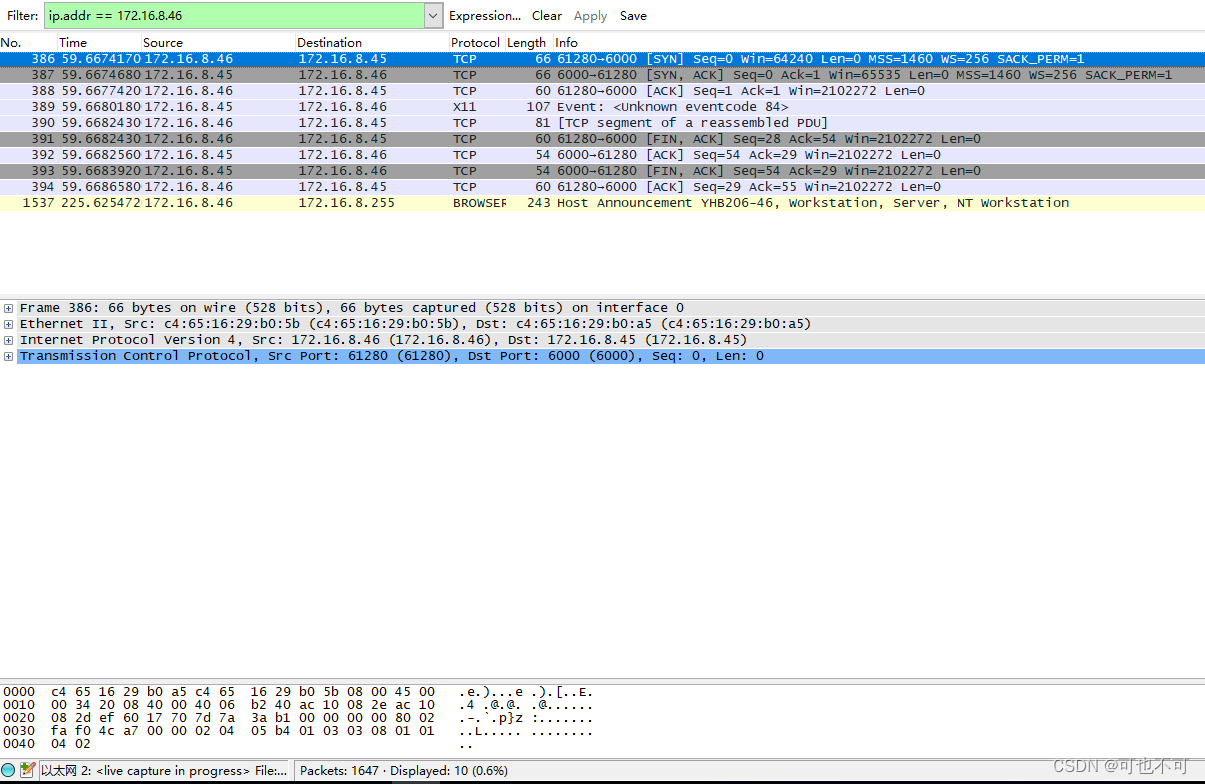Image resolution: width=1205 pixels, height=784 pixels.
Task: Expand Transmission Control Protocol node
Action: click(8, 356)
